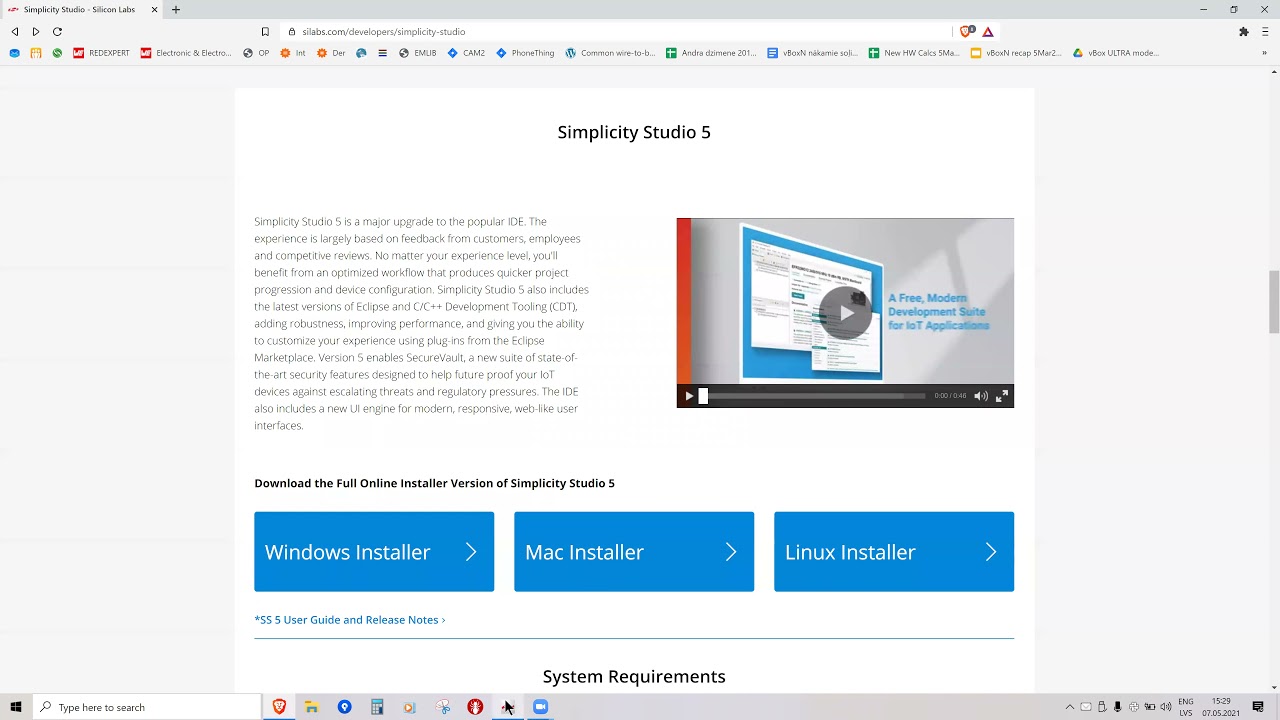Toggle video fullscreen mode
Screen dimensions: 1280x720
coord(1001,396)
